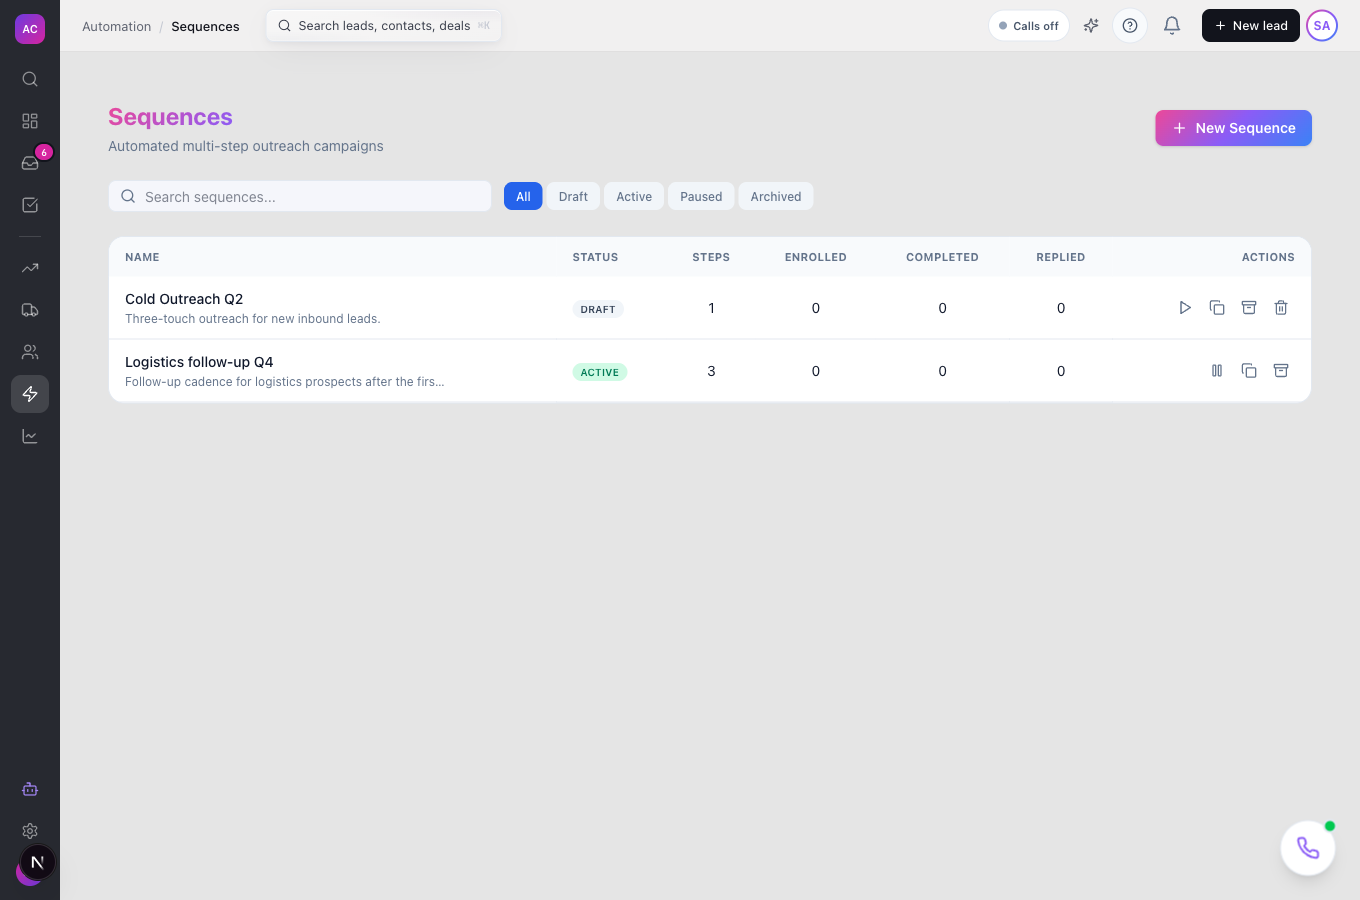Select the All filter tab
The height and width of the screenshot is (900, 1360).
[523, 196]
